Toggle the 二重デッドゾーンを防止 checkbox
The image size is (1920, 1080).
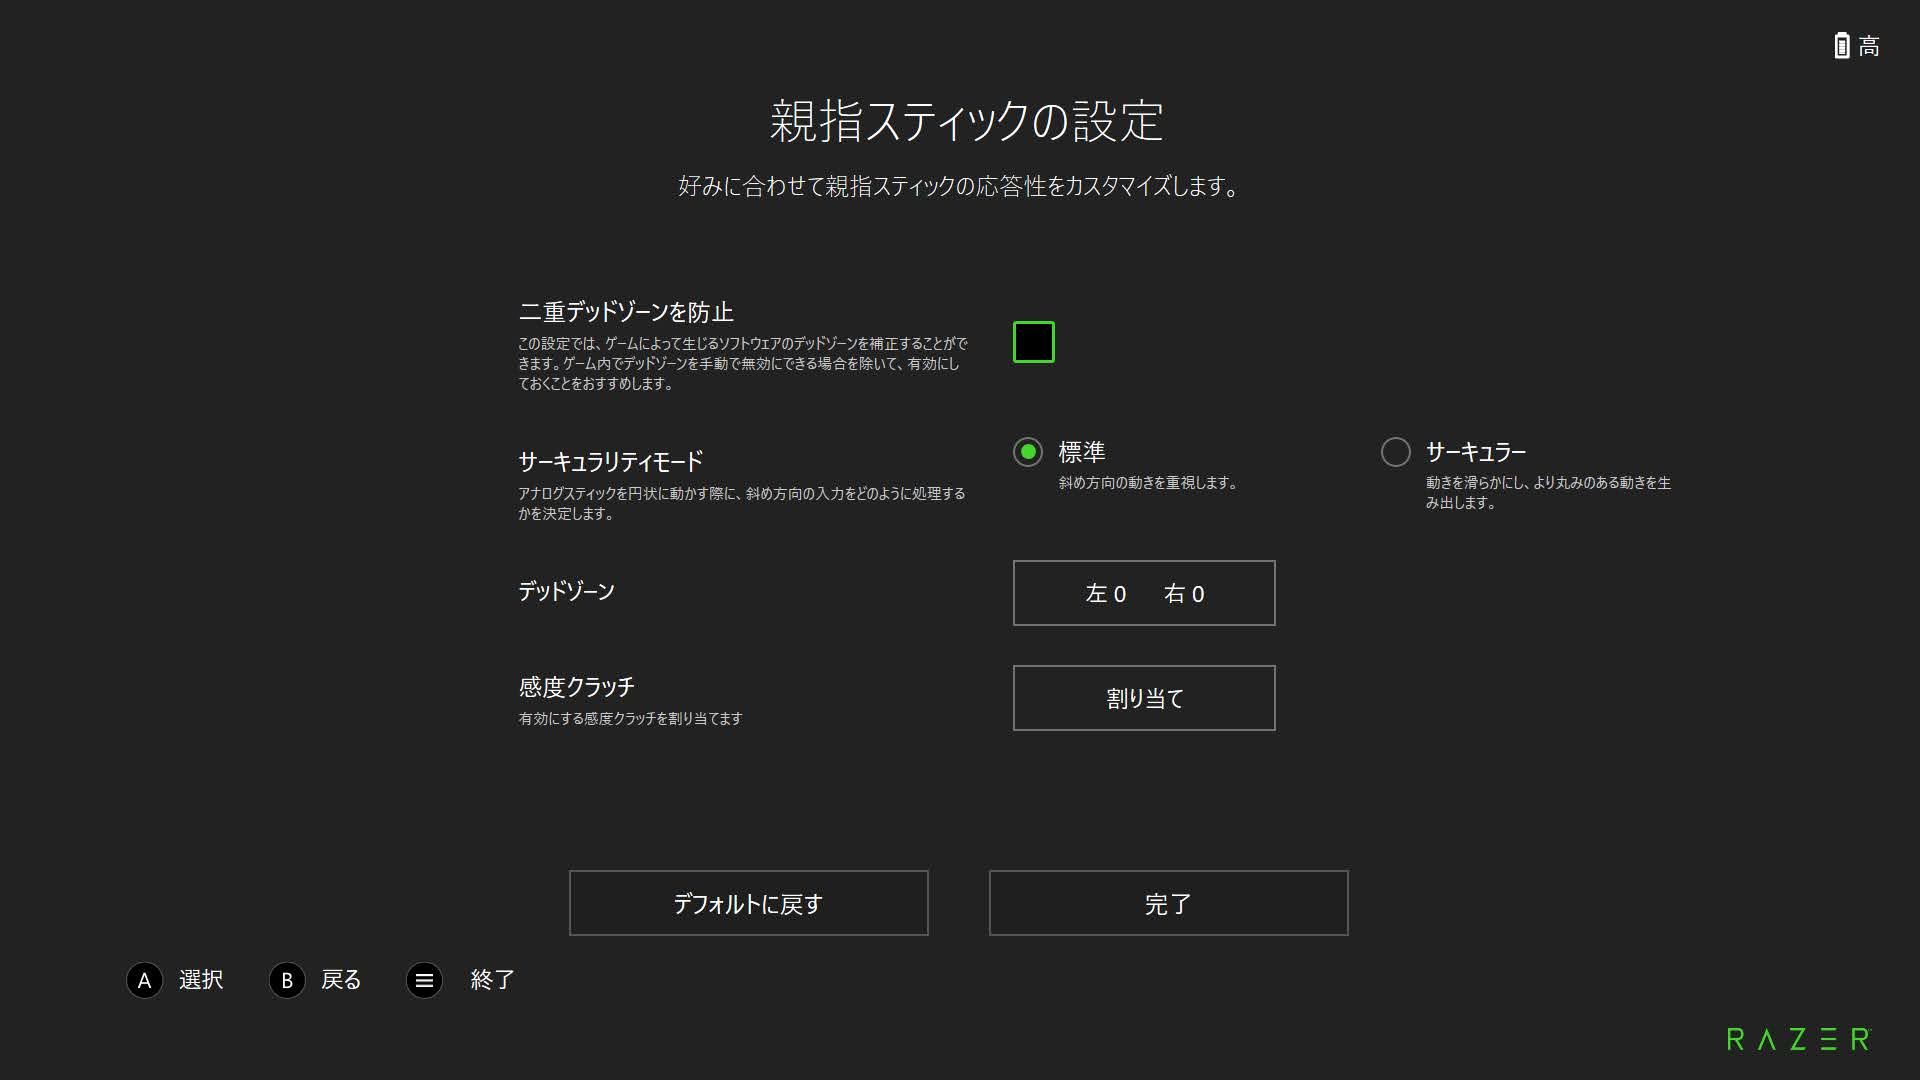(x=1033, y=342)
